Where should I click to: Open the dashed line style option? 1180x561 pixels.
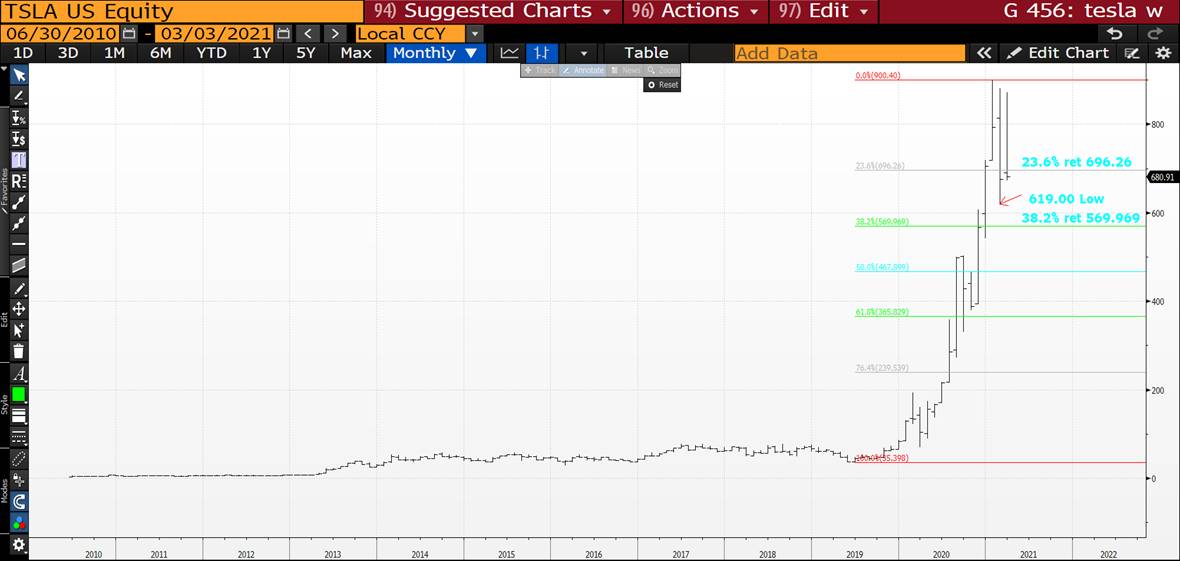coord(19,437)
